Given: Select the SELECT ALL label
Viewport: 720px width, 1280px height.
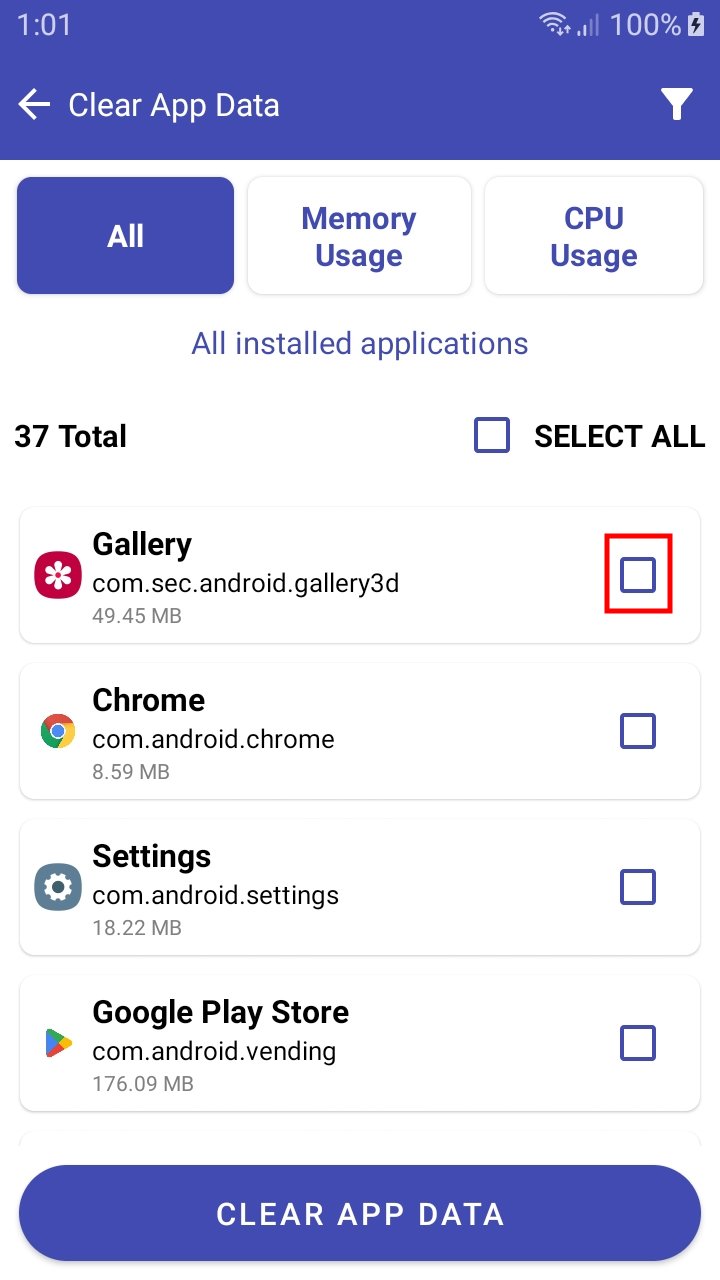Looking at the screenshot, I should pyautogui.click(x=620, y=436).
